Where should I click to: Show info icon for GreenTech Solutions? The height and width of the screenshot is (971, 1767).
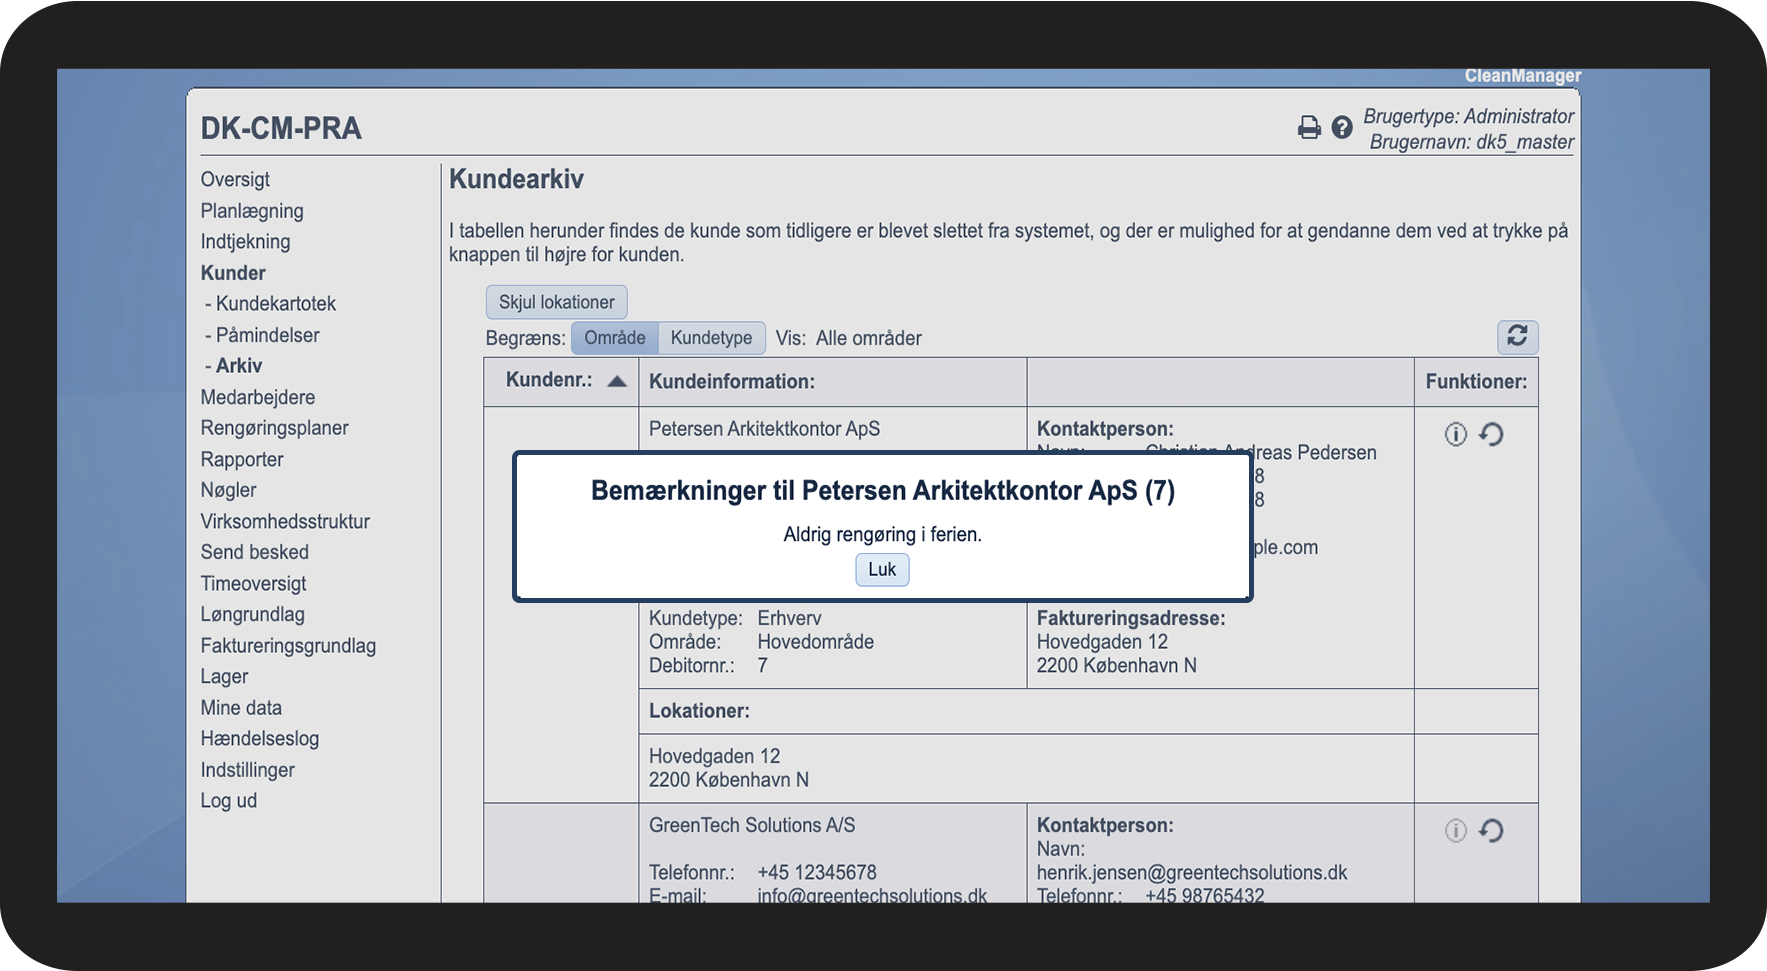click(x=1455, y=831)
